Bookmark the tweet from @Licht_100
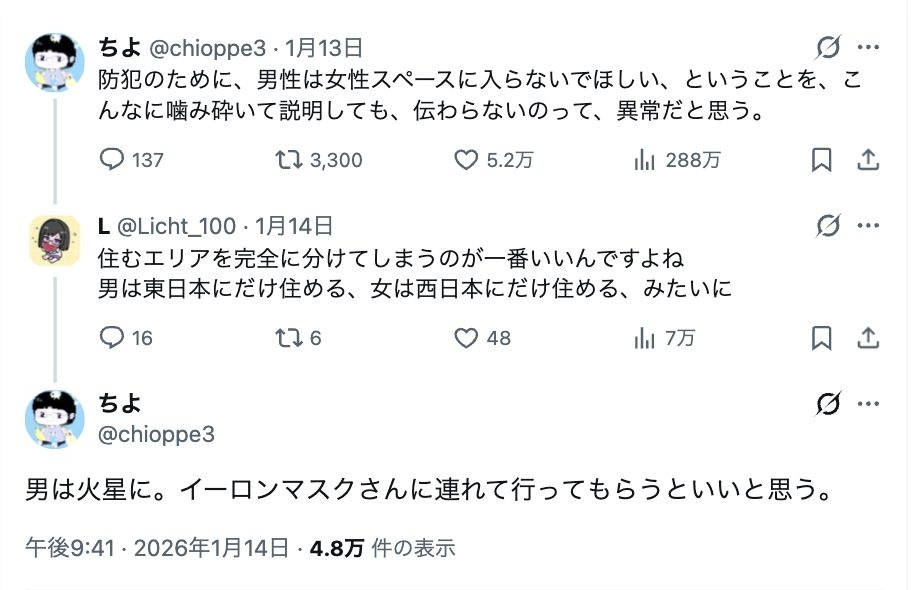The width and height of the screenshot is (918, 590). coord(821,338)
